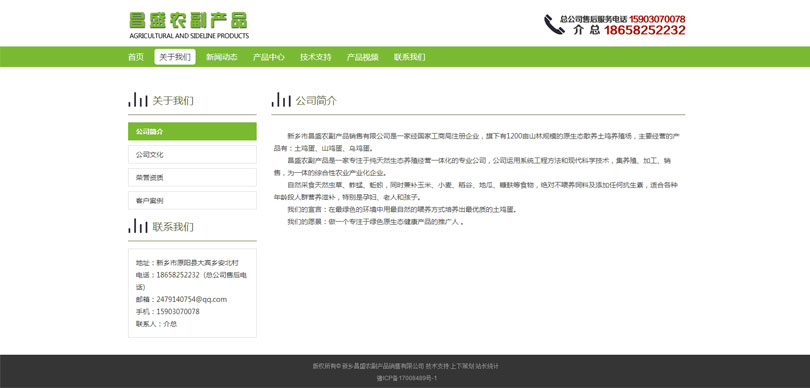810x388 pixels.
Task: Click the 站长统计 footer link
Action: [x=487, y=366]
